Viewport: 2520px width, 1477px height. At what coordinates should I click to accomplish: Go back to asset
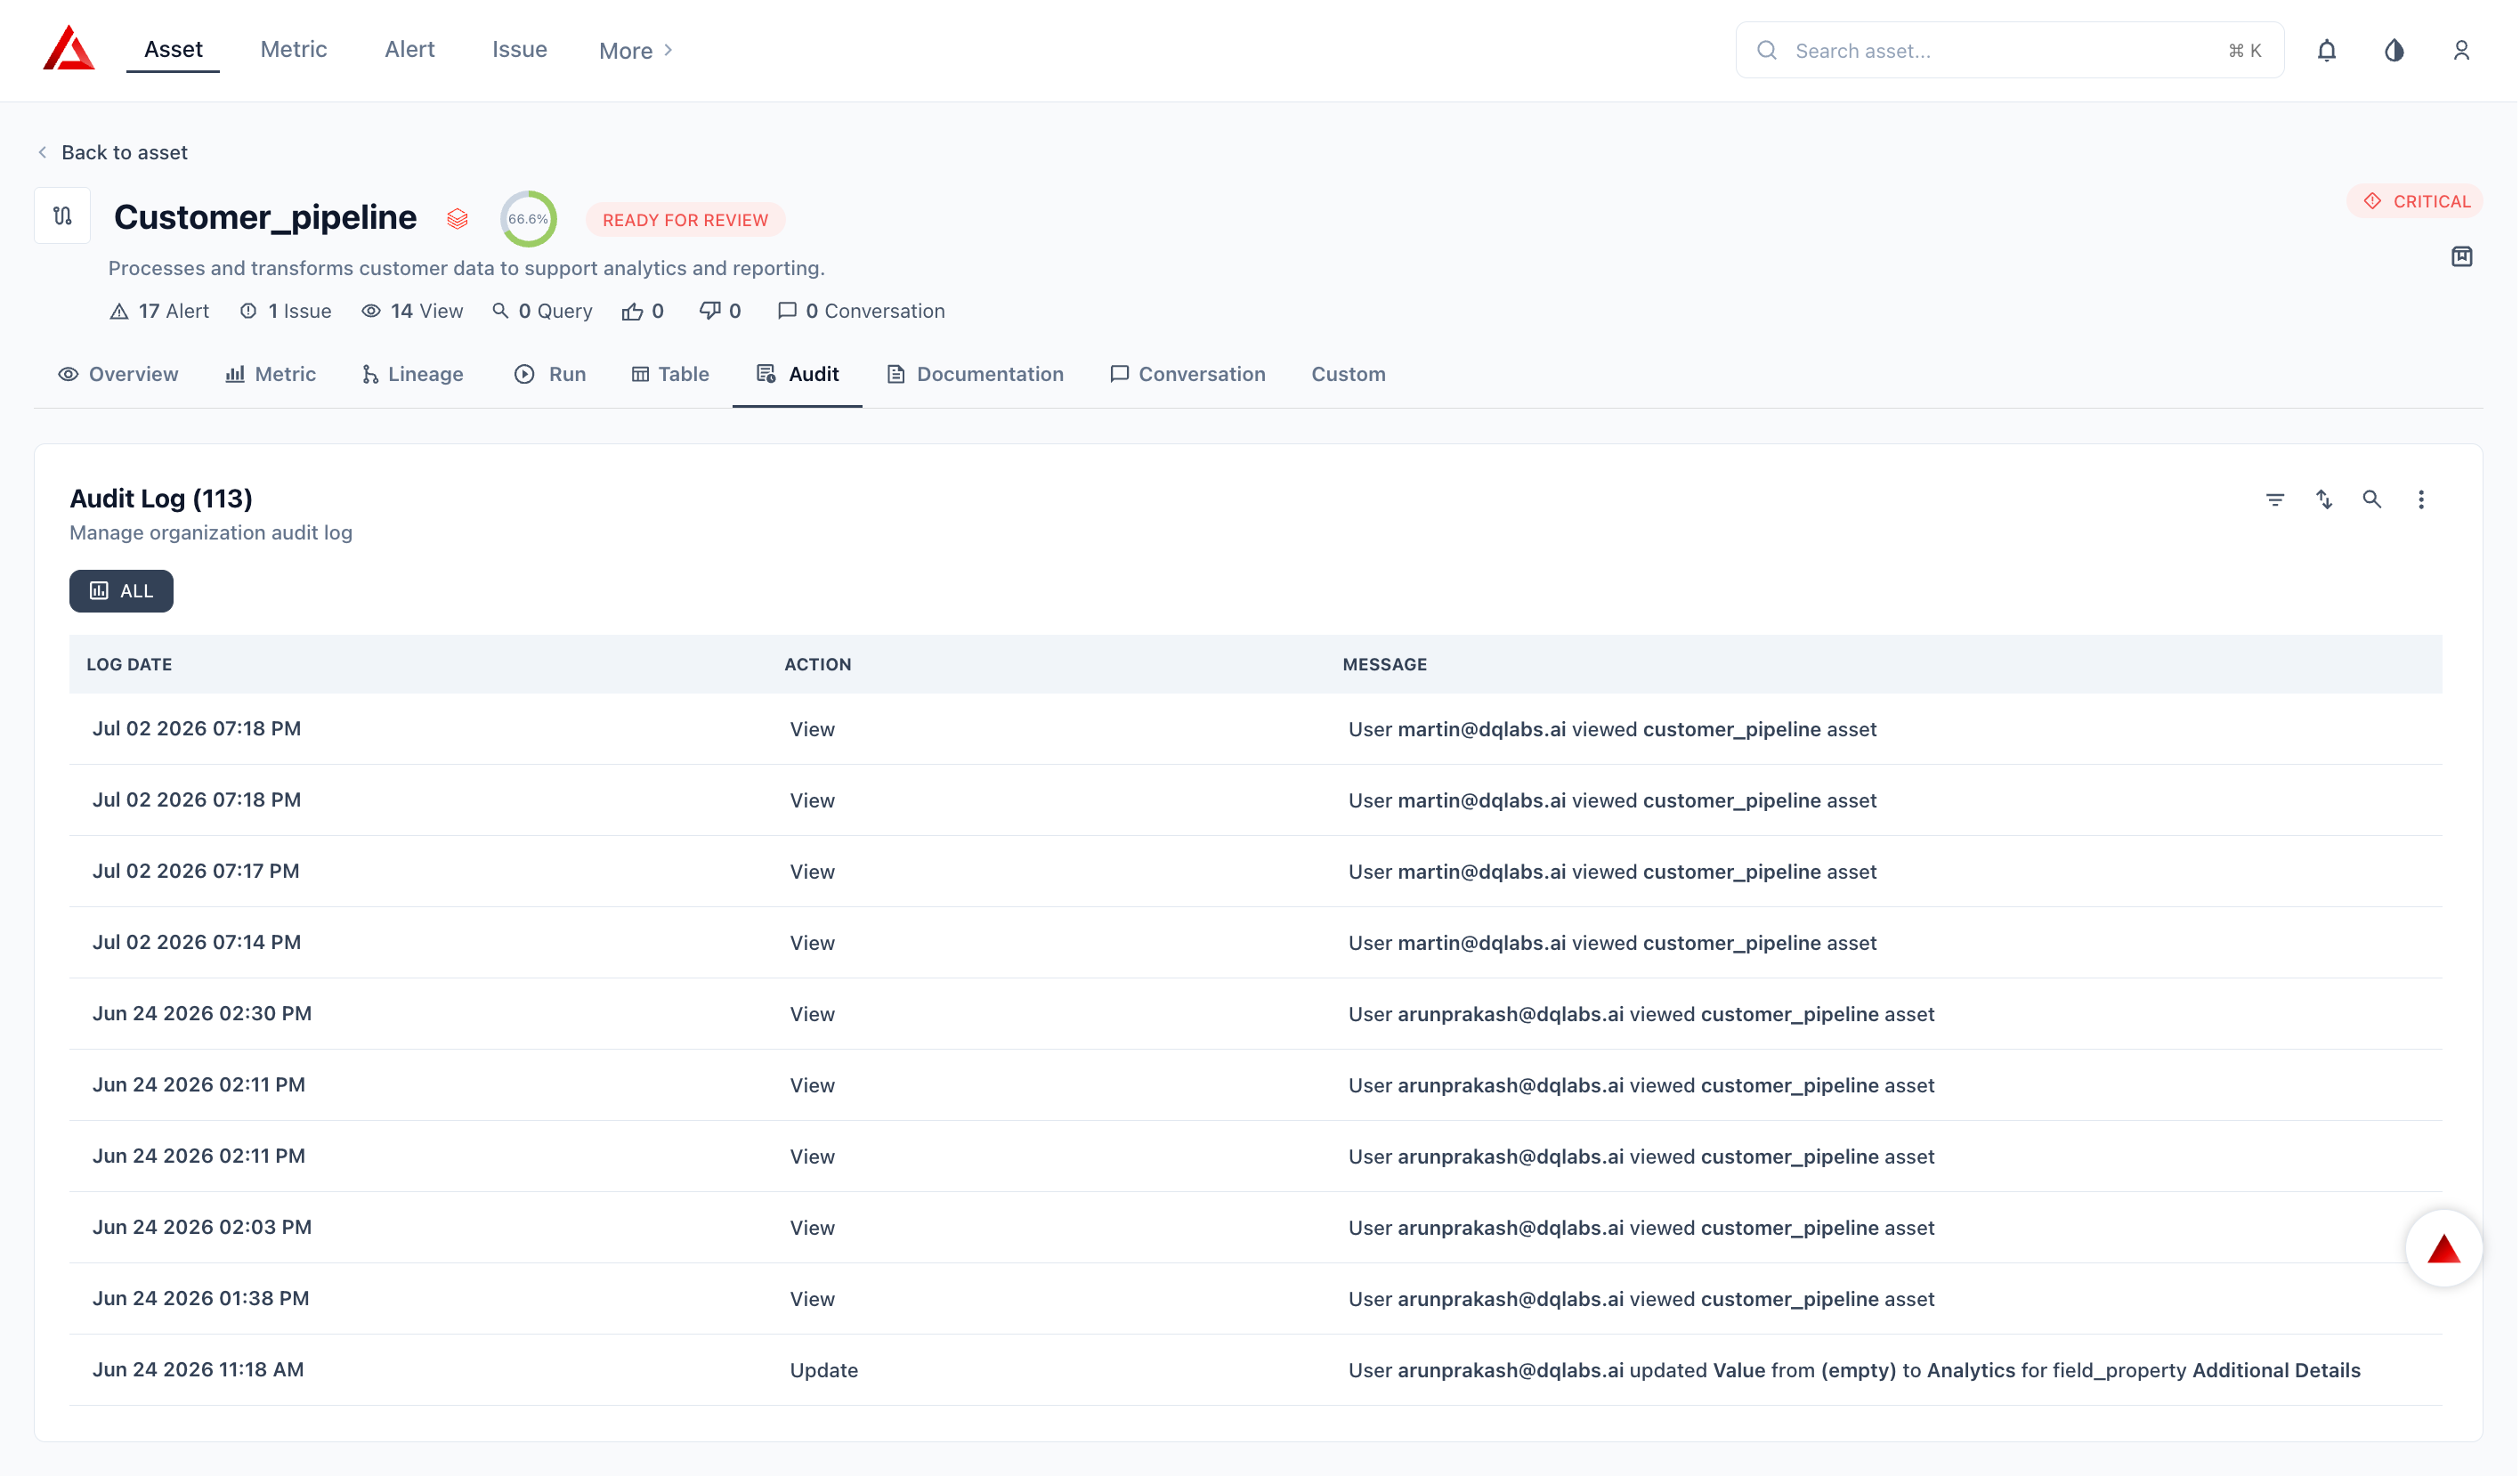(x=113, y=153)
